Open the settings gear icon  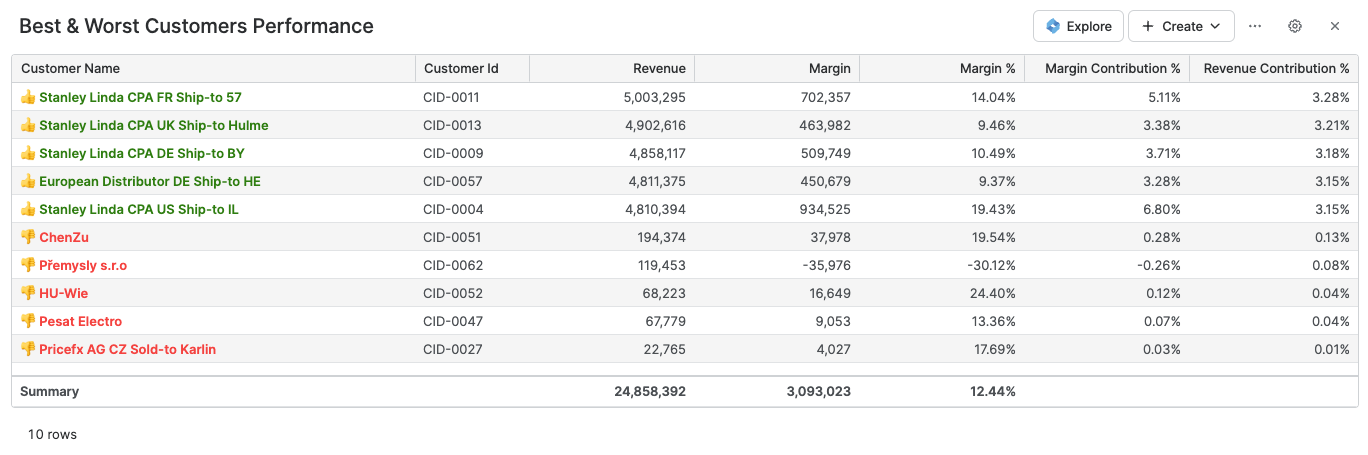click(1295, 26)
